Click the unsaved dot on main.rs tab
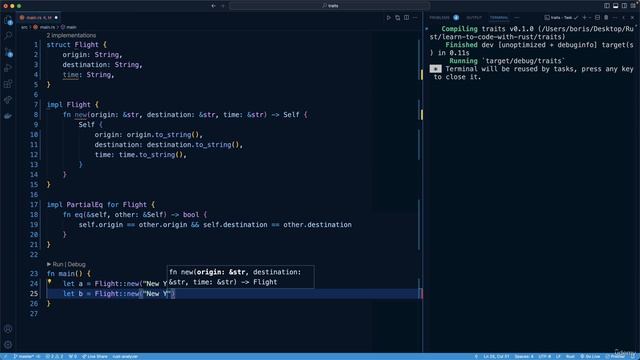Image resolution: width=640 pixels, height=360 pixels. tap(56, 18)
